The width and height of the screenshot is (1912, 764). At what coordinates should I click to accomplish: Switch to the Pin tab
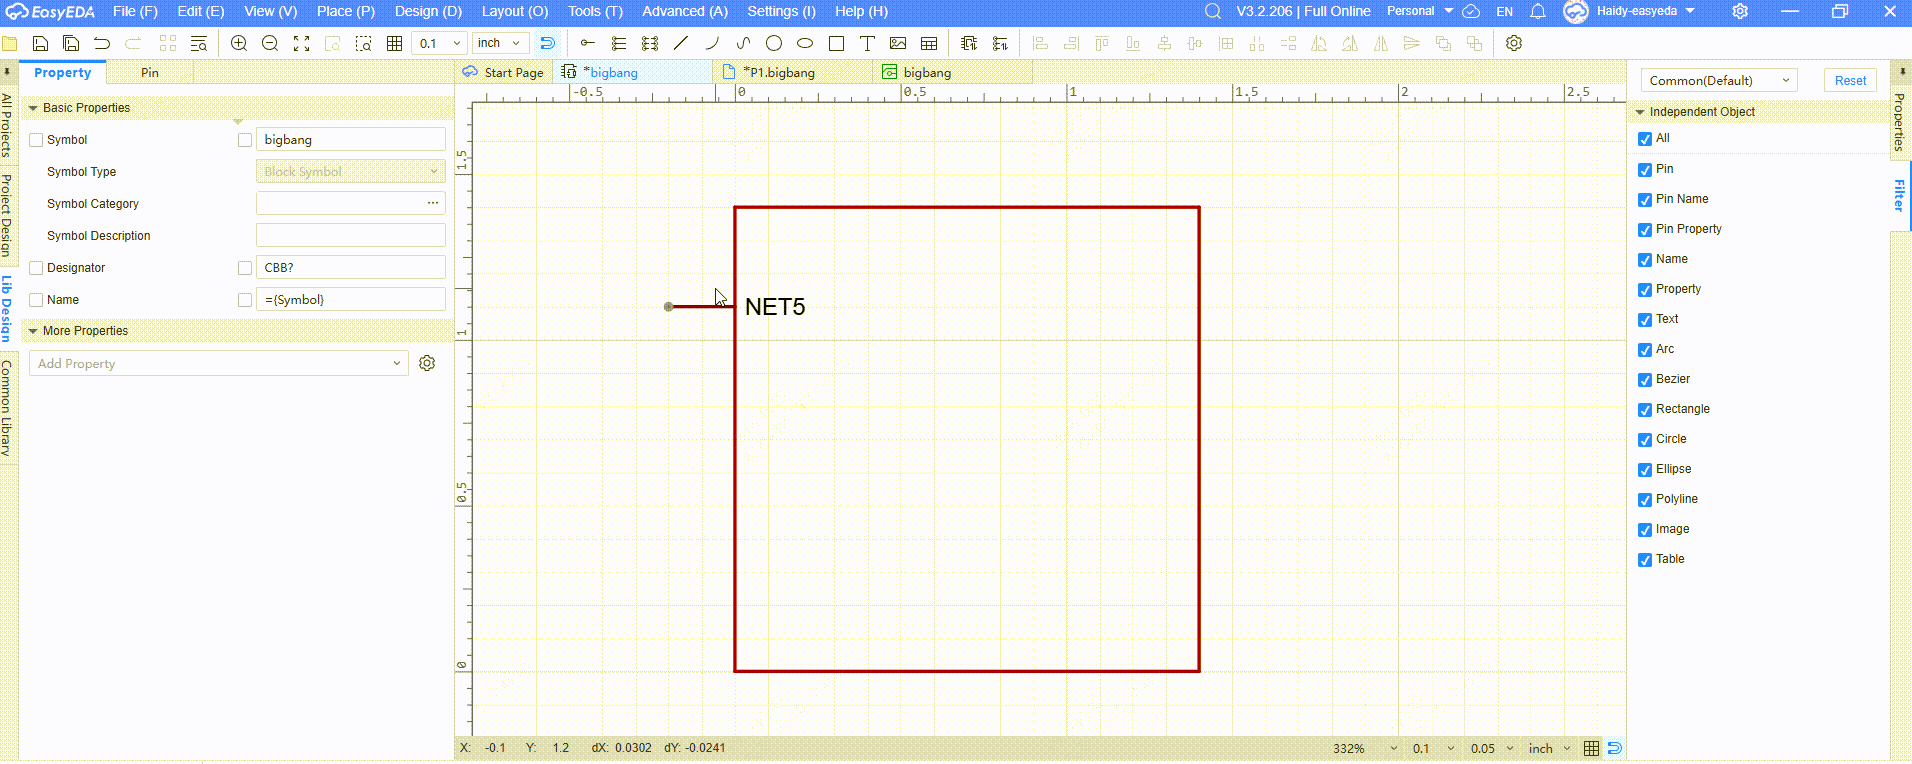tap(149, 72)
